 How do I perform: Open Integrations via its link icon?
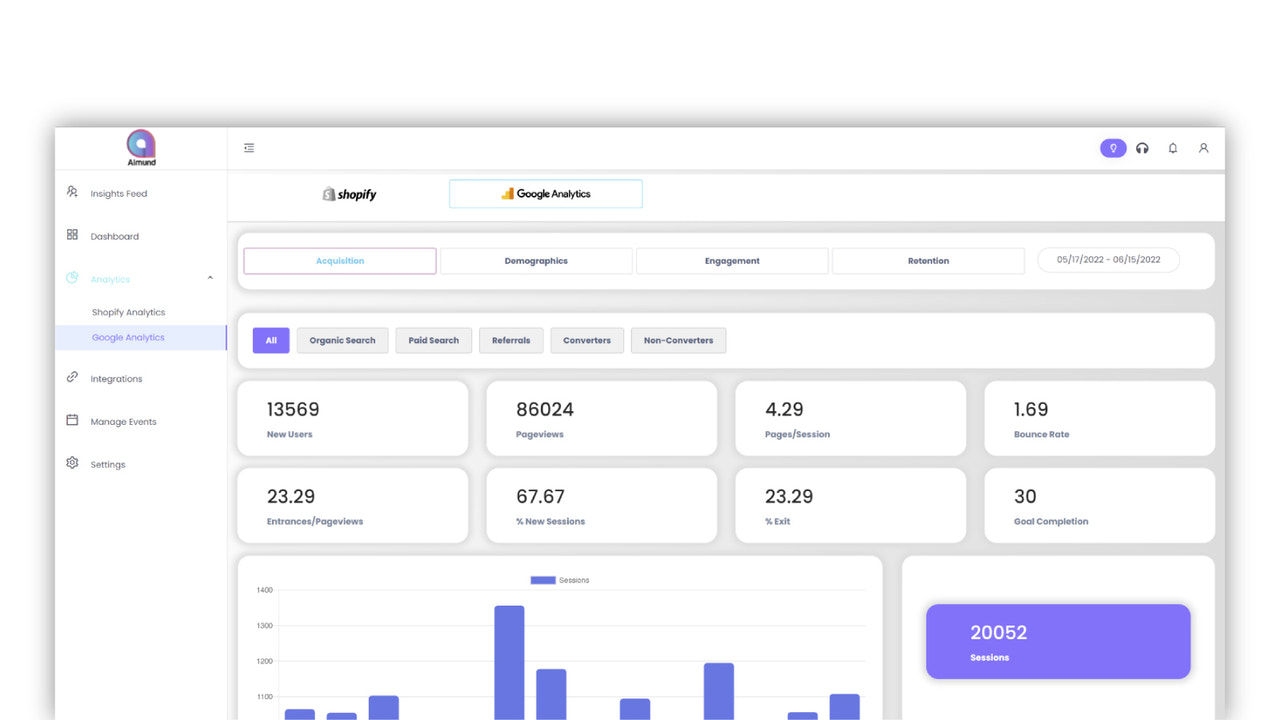point(72,378)
